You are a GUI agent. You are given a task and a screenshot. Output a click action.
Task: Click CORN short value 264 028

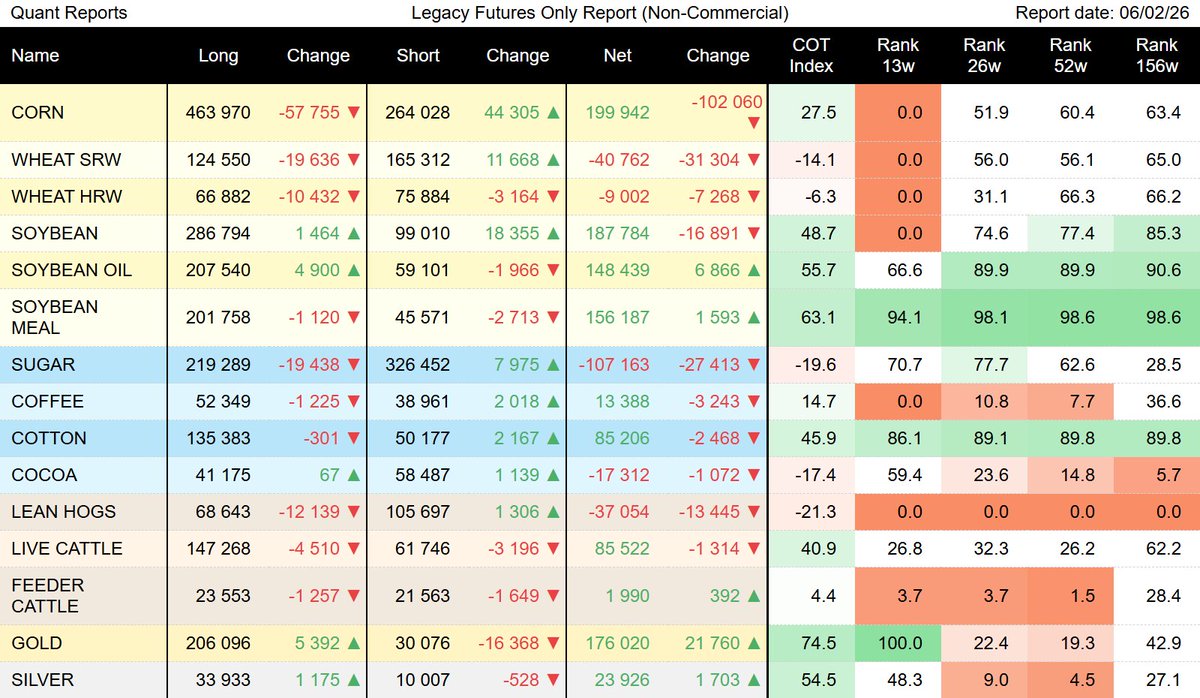click(418, 113)
